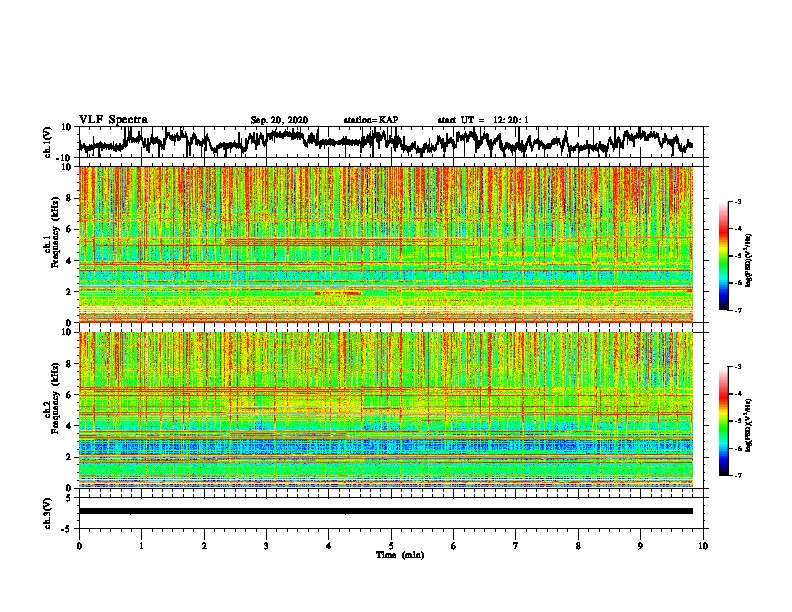792x612 pixels.
Task: Click the '-3' tick on ch.2 colorbar
Action: pos(738,367)
